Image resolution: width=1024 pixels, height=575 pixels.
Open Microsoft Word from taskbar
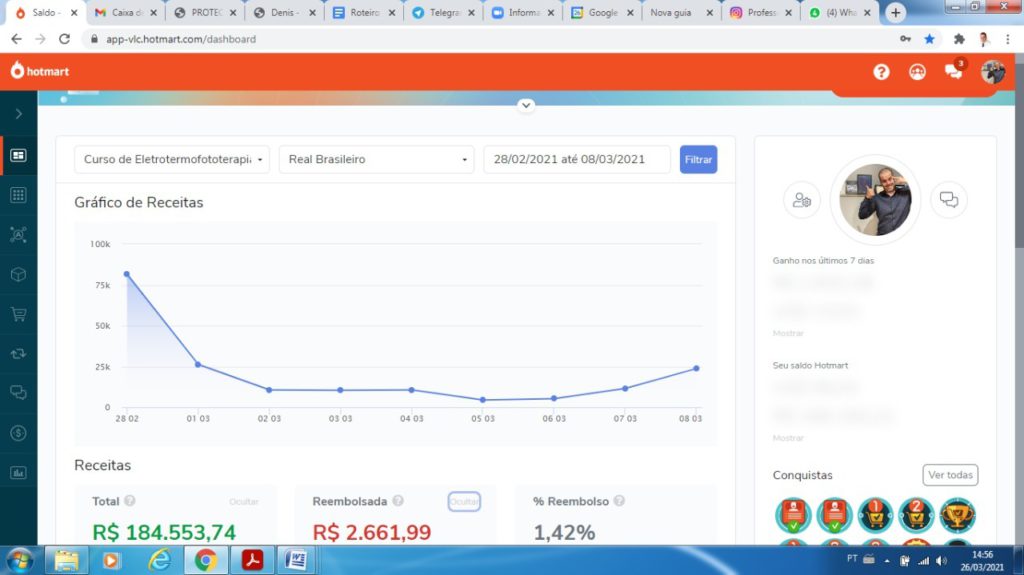click(x=296, y=561)
